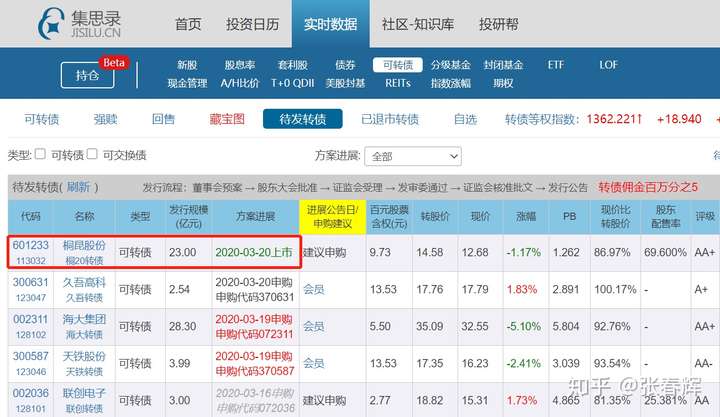
Task: Open stock code 300587 link
Action: tap(31, 356)
